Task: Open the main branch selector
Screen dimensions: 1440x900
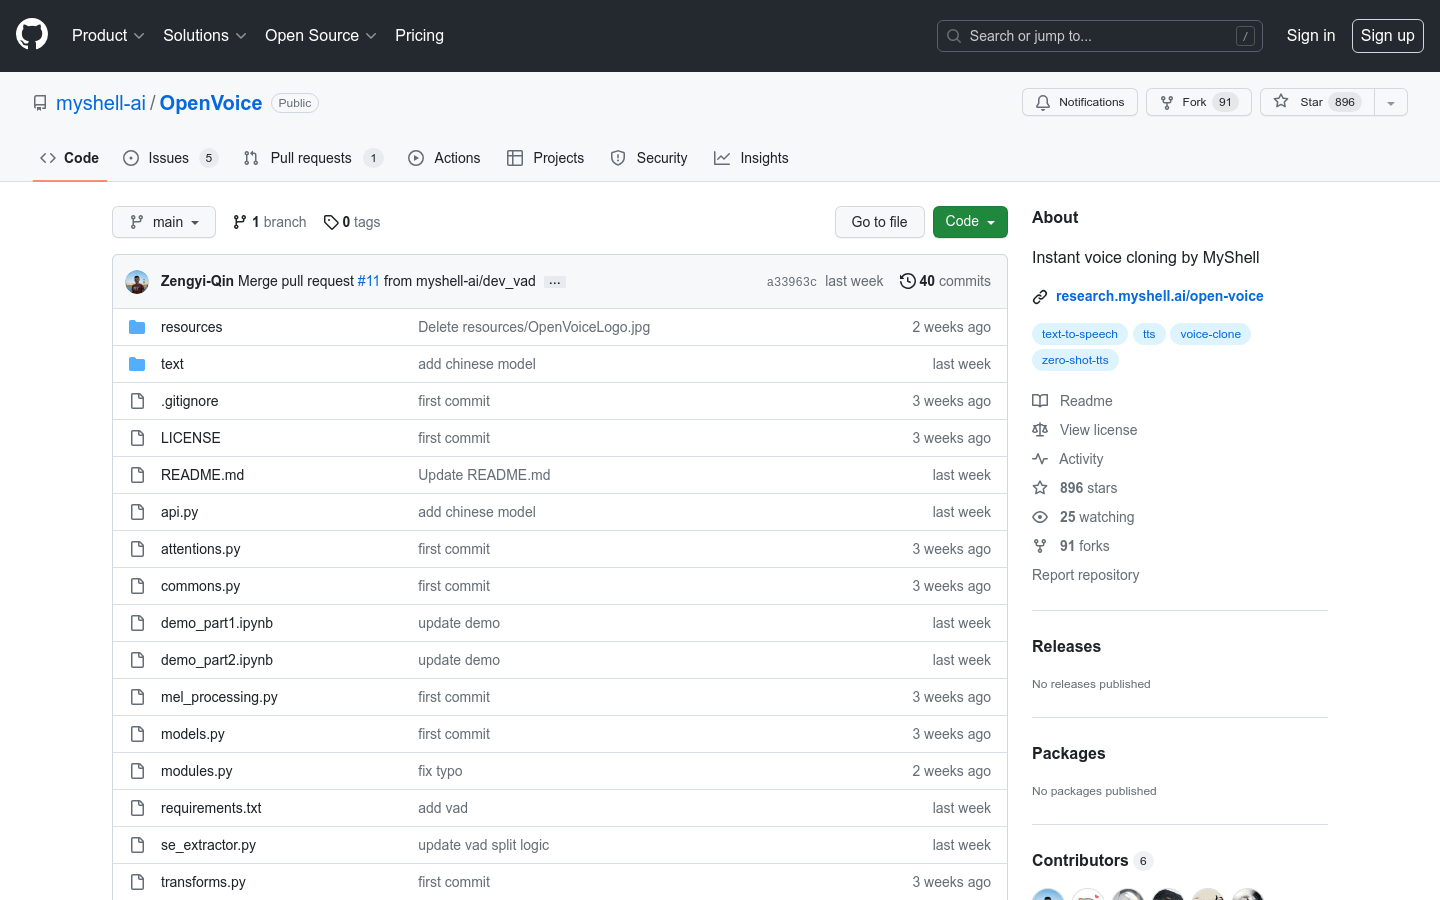Action: [x=164, y=222]
